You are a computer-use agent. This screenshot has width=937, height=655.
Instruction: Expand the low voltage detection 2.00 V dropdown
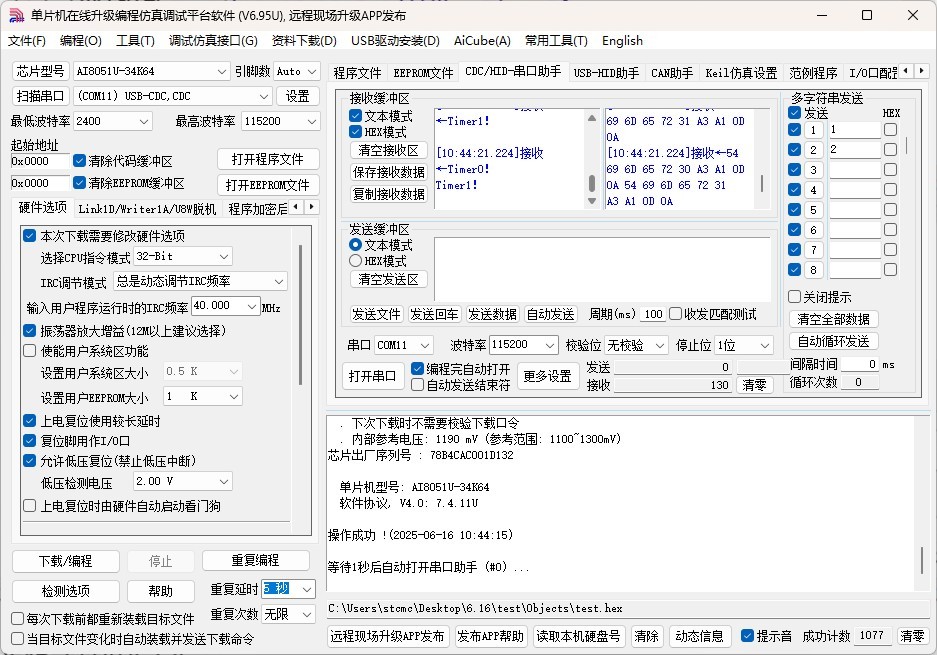pyautogui.click(x=224, y=481)
